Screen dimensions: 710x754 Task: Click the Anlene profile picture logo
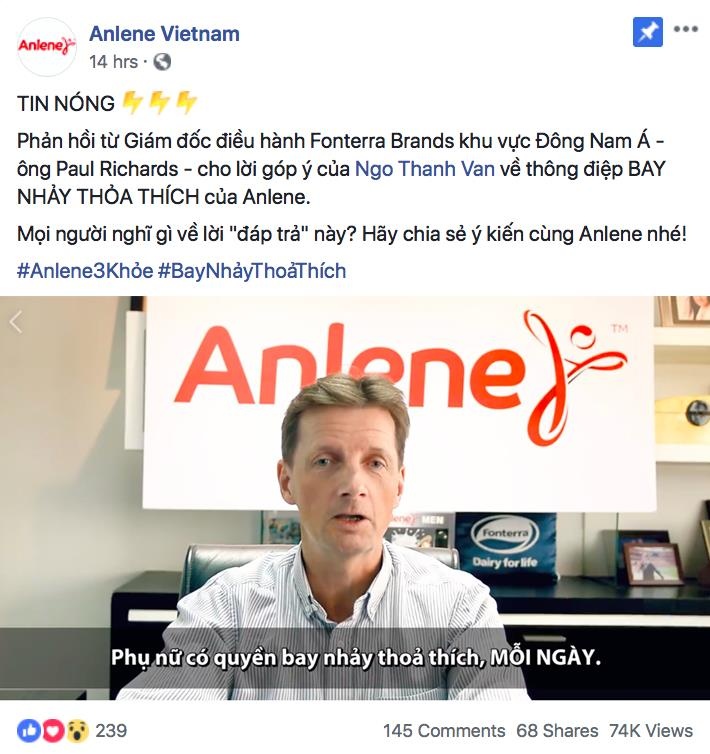coord(47,47)
